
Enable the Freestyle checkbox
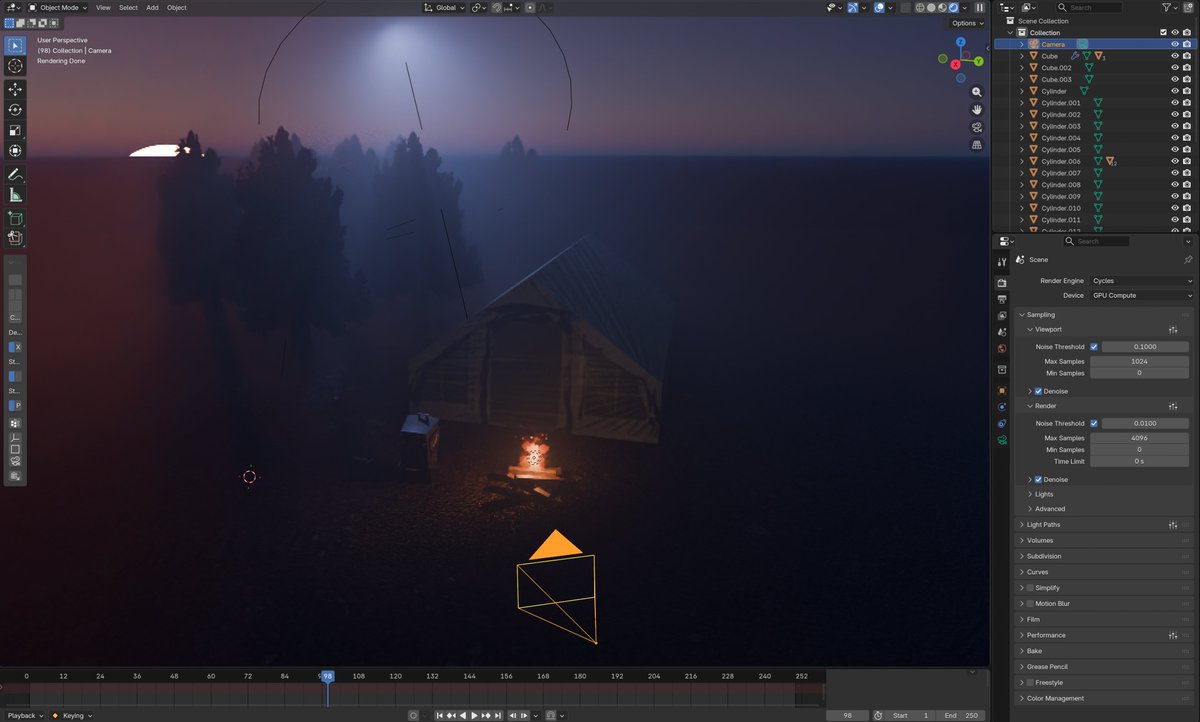(1030, 683)
